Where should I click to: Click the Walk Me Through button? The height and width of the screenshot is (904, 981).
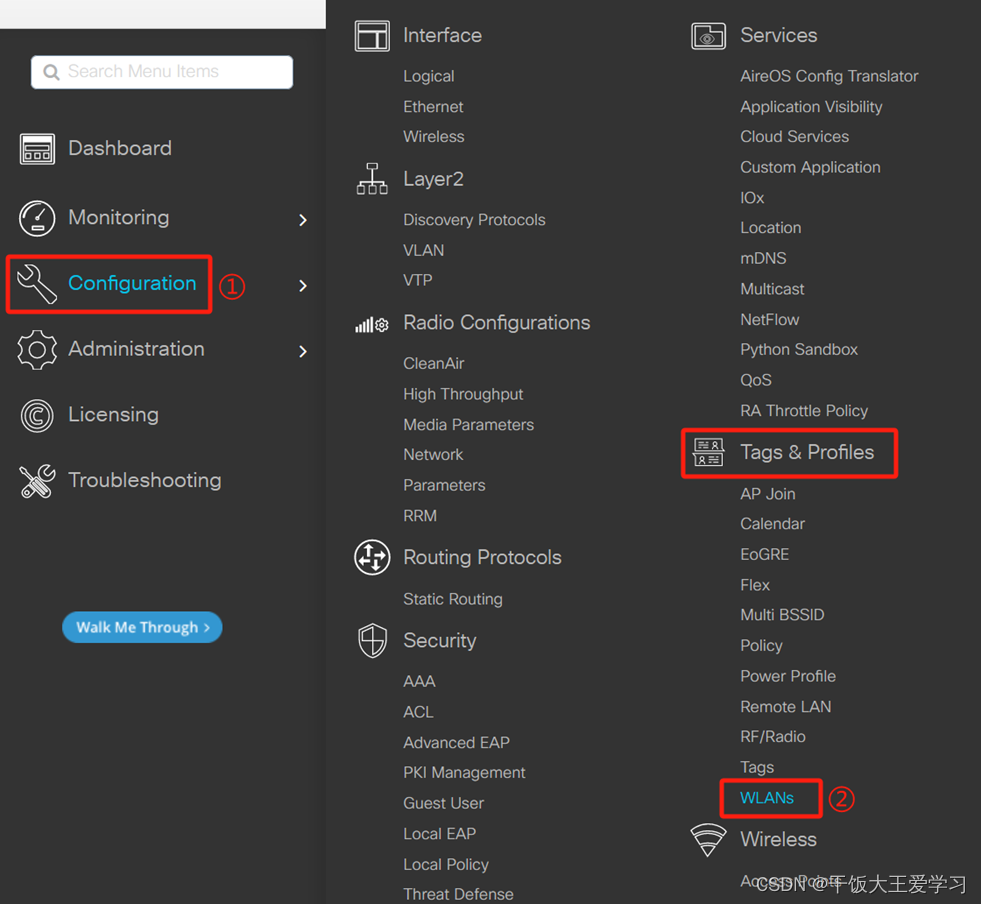pos(141,627)
